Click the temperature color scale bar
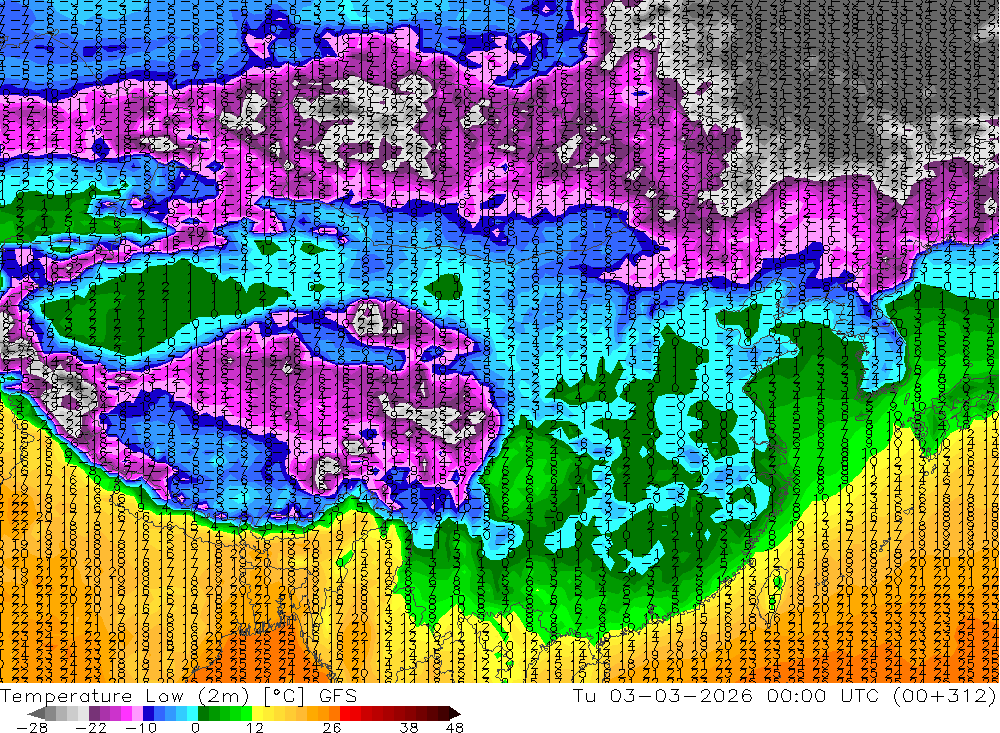 [x=245, y=713]
